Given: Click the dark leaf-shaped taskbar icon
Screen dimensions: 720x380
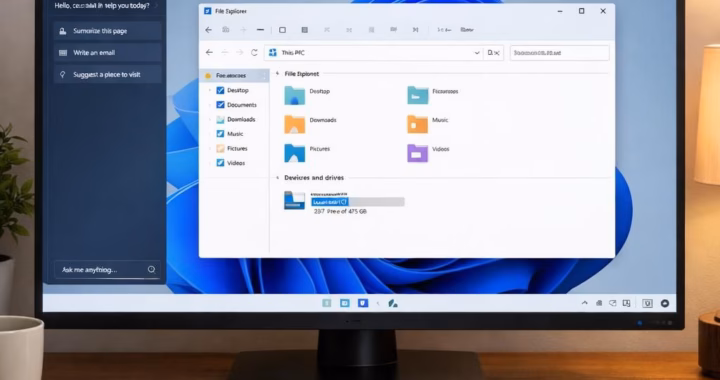Looking at the screenshot, I should [393, 303].
